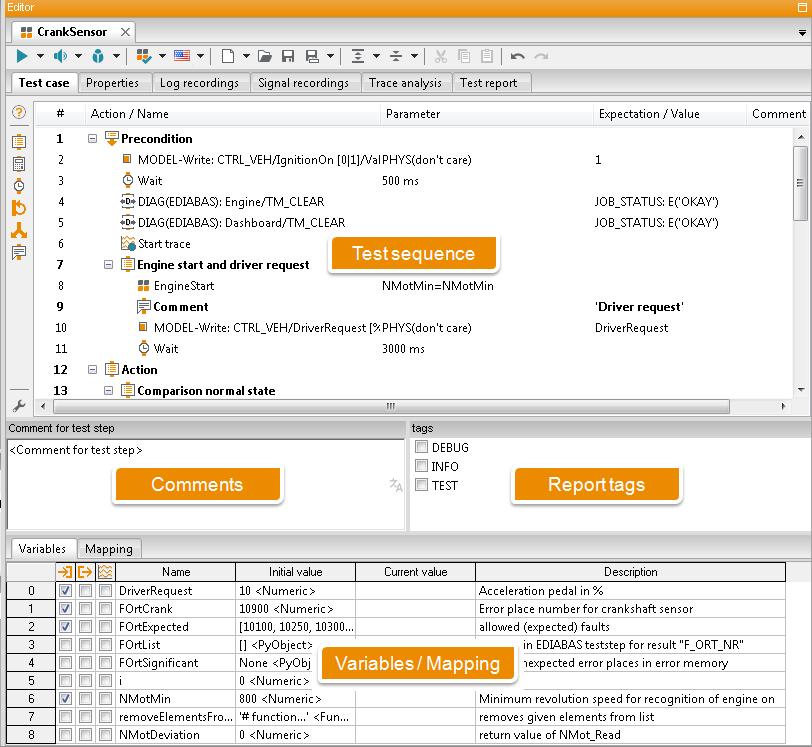Viewport: 812px width, 747px height.
Task: Click the help question mark sidebar icon
Action: (x=19, y=112)
